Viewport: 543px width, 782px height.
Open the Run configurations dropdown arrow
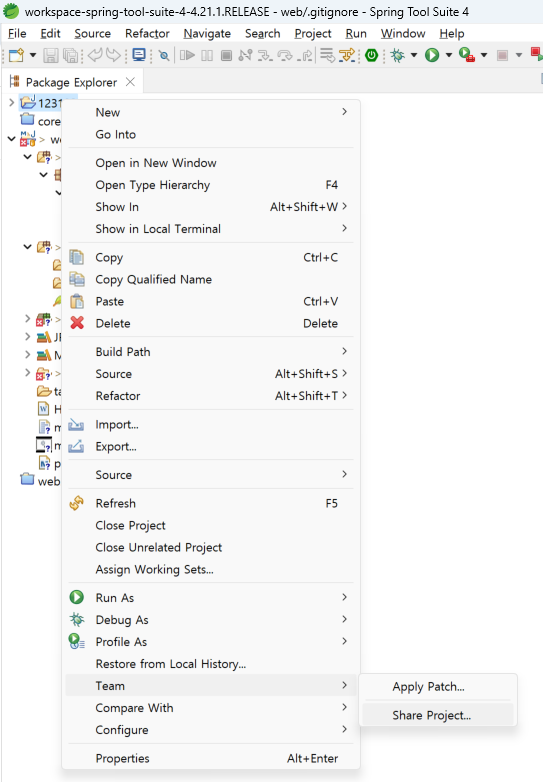click(x=449, y=55)
